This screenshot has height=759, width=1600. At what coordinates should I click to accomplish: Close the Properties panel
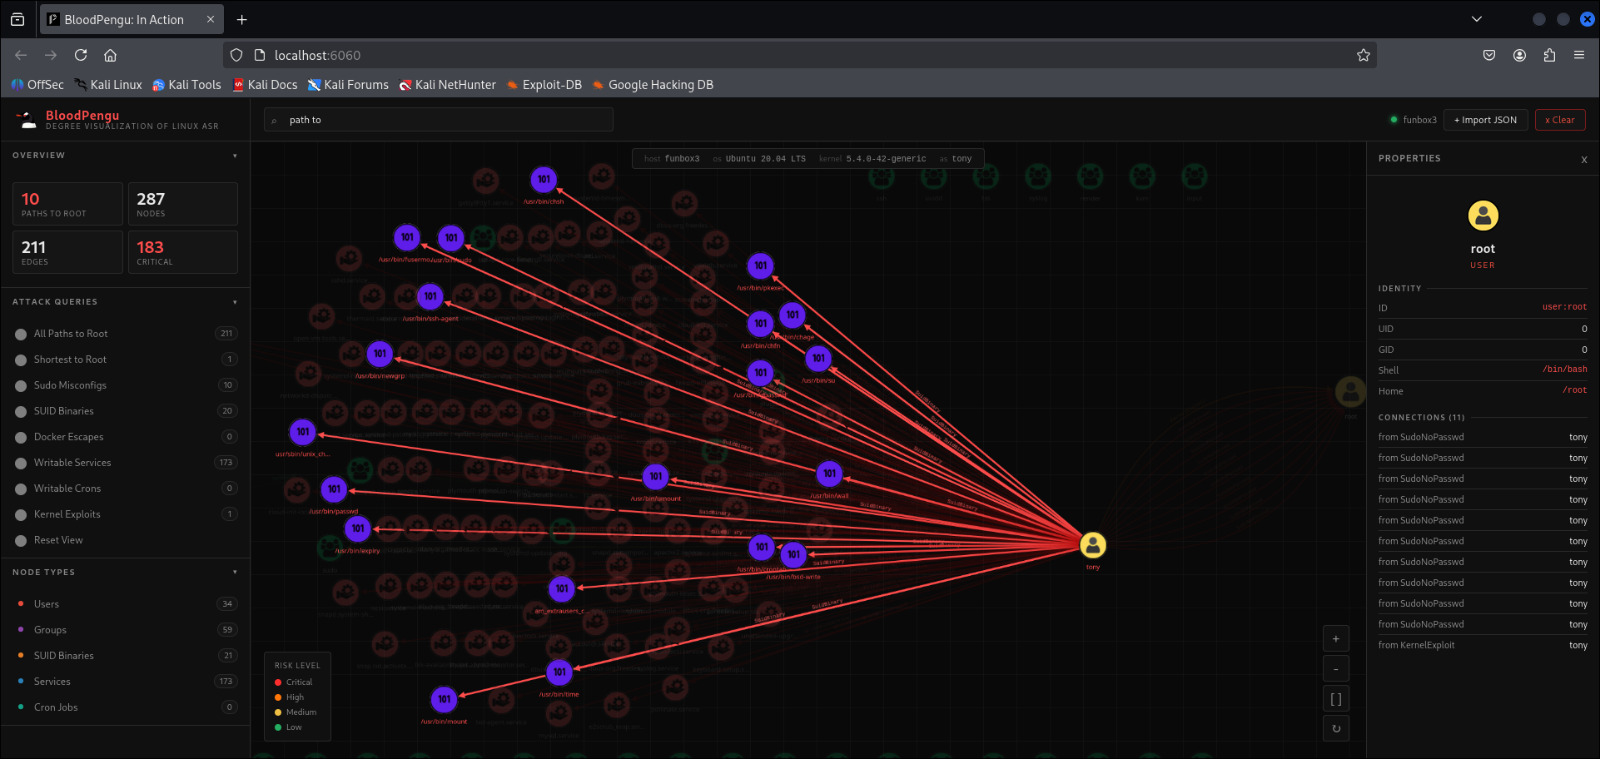pyautogui.click(x=1584, y=160)
